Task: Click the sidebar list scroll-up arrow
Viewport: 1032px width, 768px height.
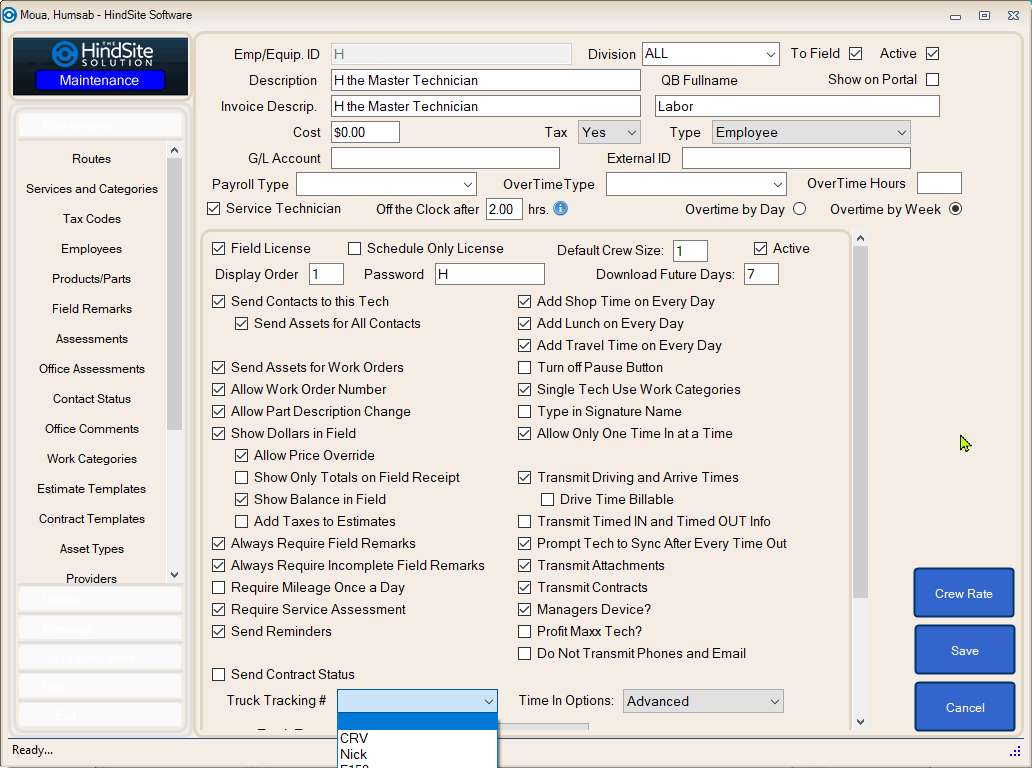Action: [175, 151]
